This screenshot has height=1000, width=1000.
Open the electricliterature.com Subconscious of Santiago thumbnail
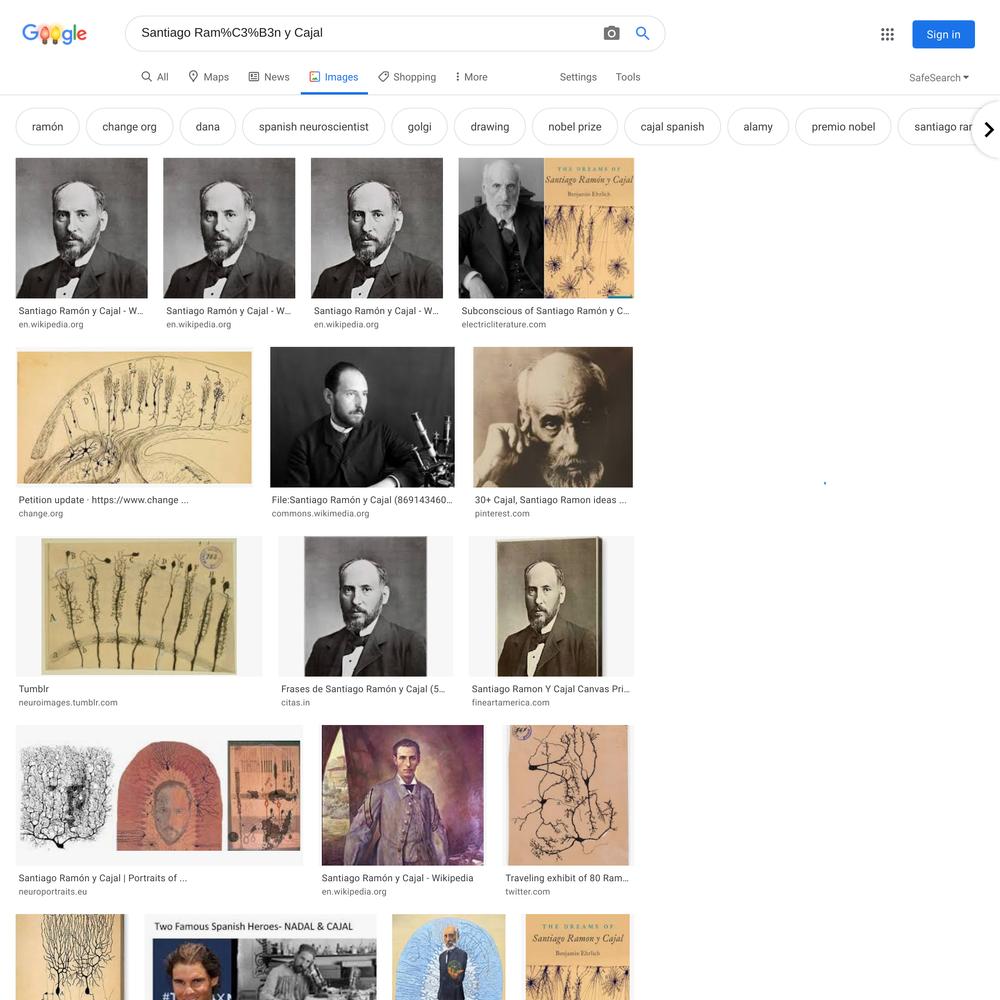click(x=546, y=228)
